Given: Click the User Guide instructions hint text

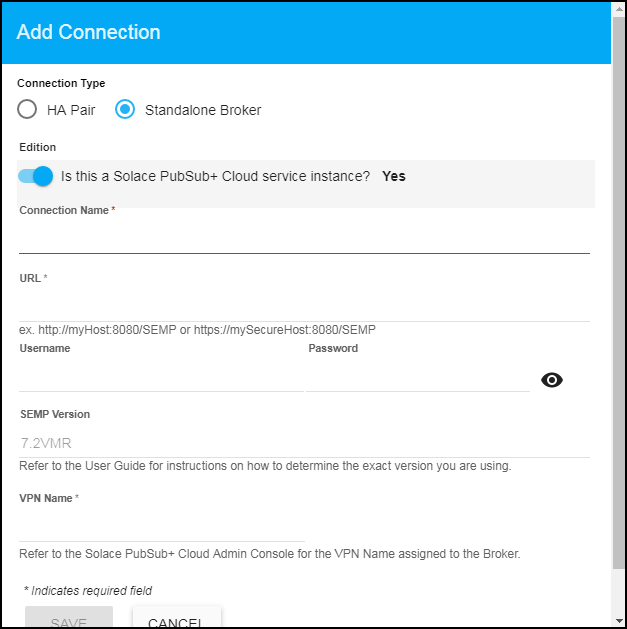Looking at the screenshot, I should [x=265, y=466].
